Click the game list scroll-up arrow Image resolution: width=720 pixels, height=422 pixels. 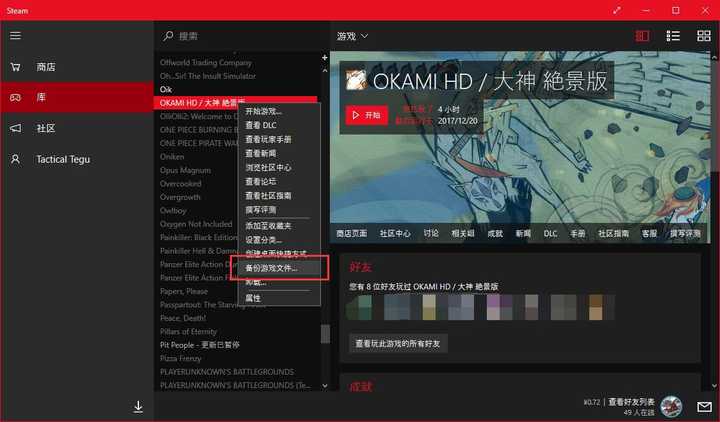(325, 71)
